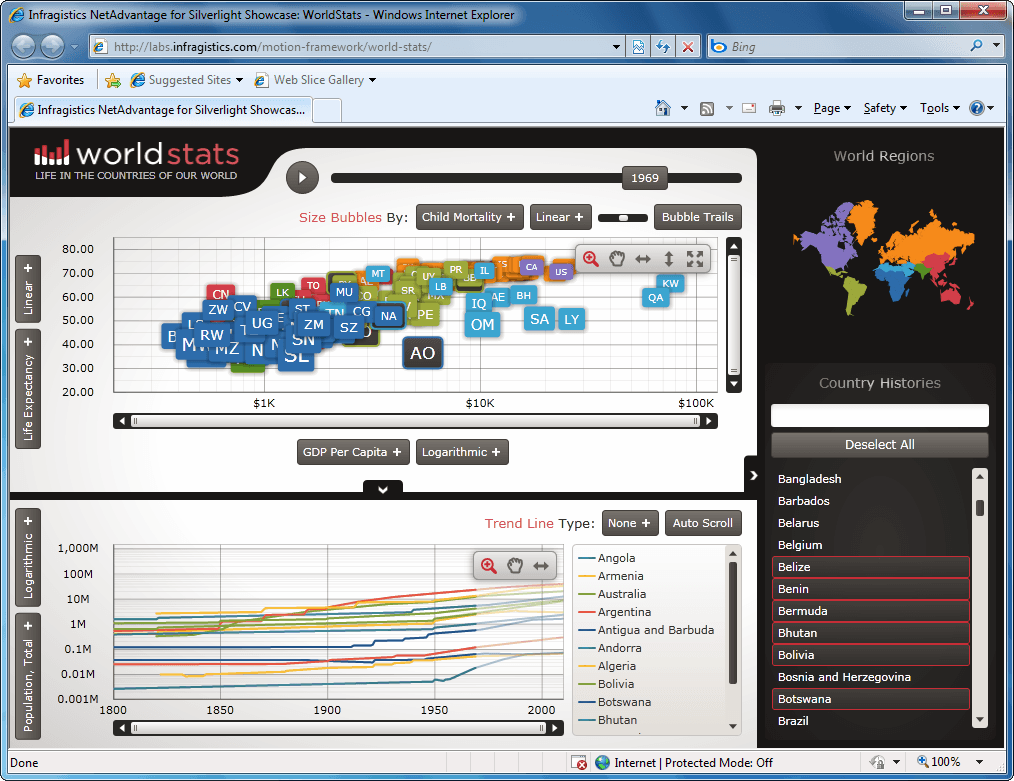1014x781 pixels.
Task: Open vertical Population, Total axis dropdown
Action: point(28,677)
